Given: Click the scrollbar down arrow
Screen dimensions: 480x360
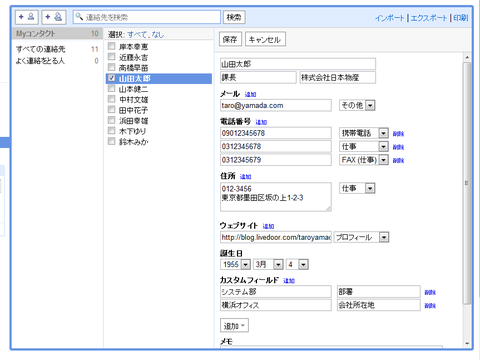Looking at the screenshot, I should point(467,343).
